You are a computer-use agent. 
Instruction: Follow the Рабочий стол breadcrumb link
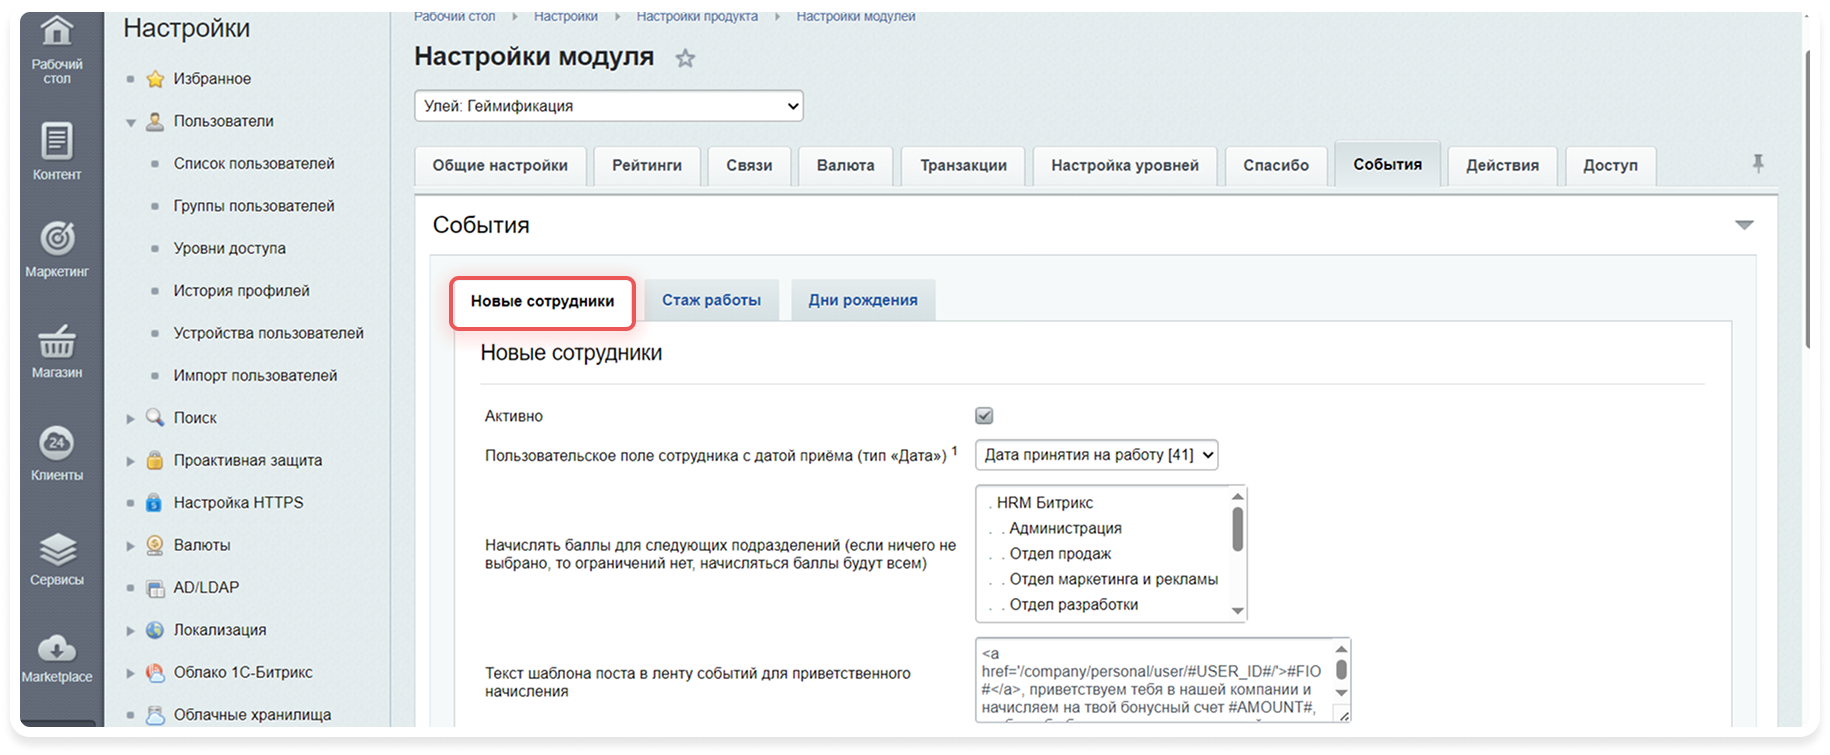pos(454,16)
